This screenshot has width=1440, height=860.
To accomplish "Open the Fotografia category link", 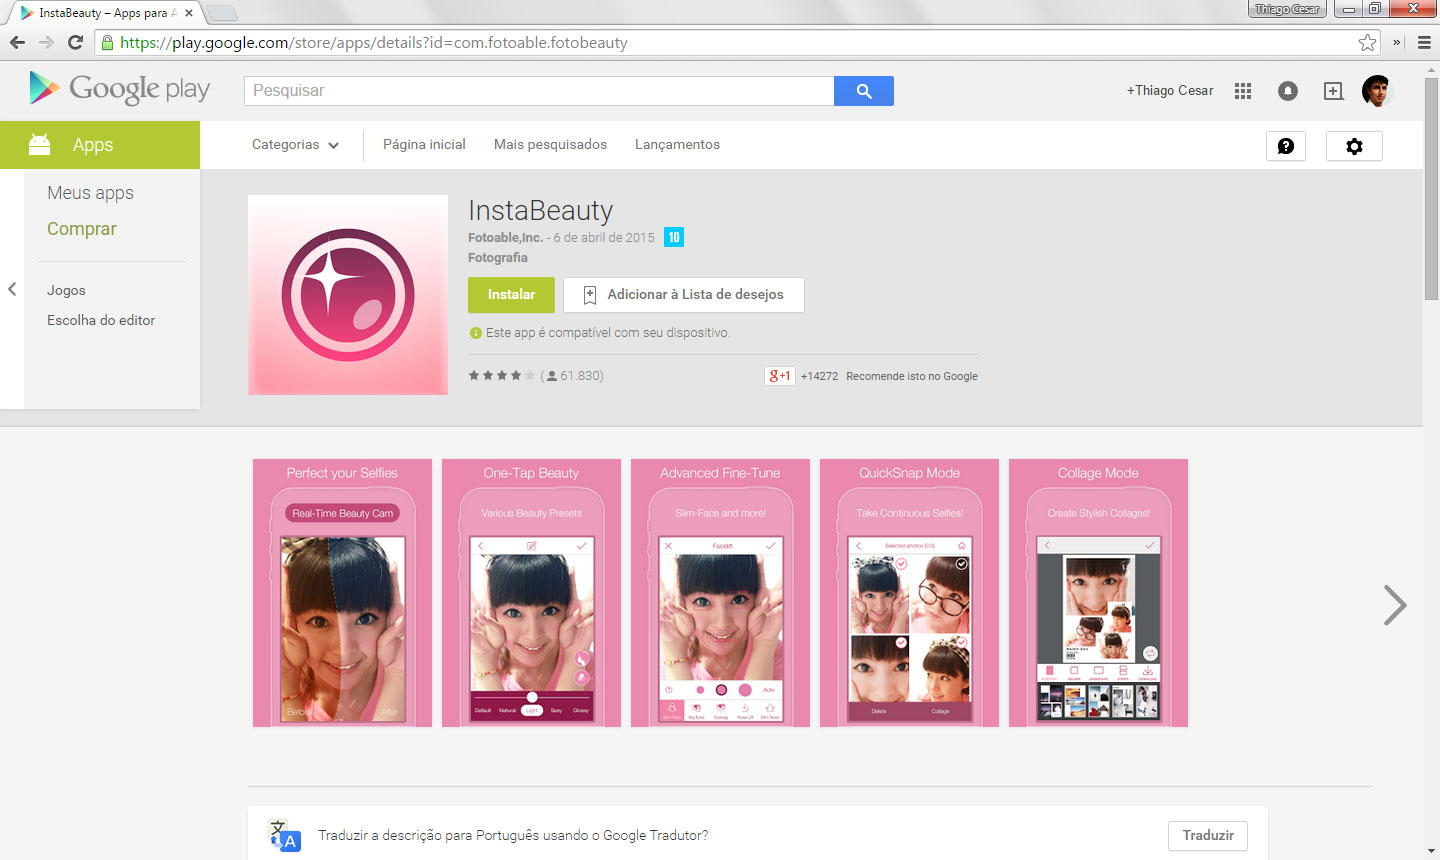I will point(498,258).
